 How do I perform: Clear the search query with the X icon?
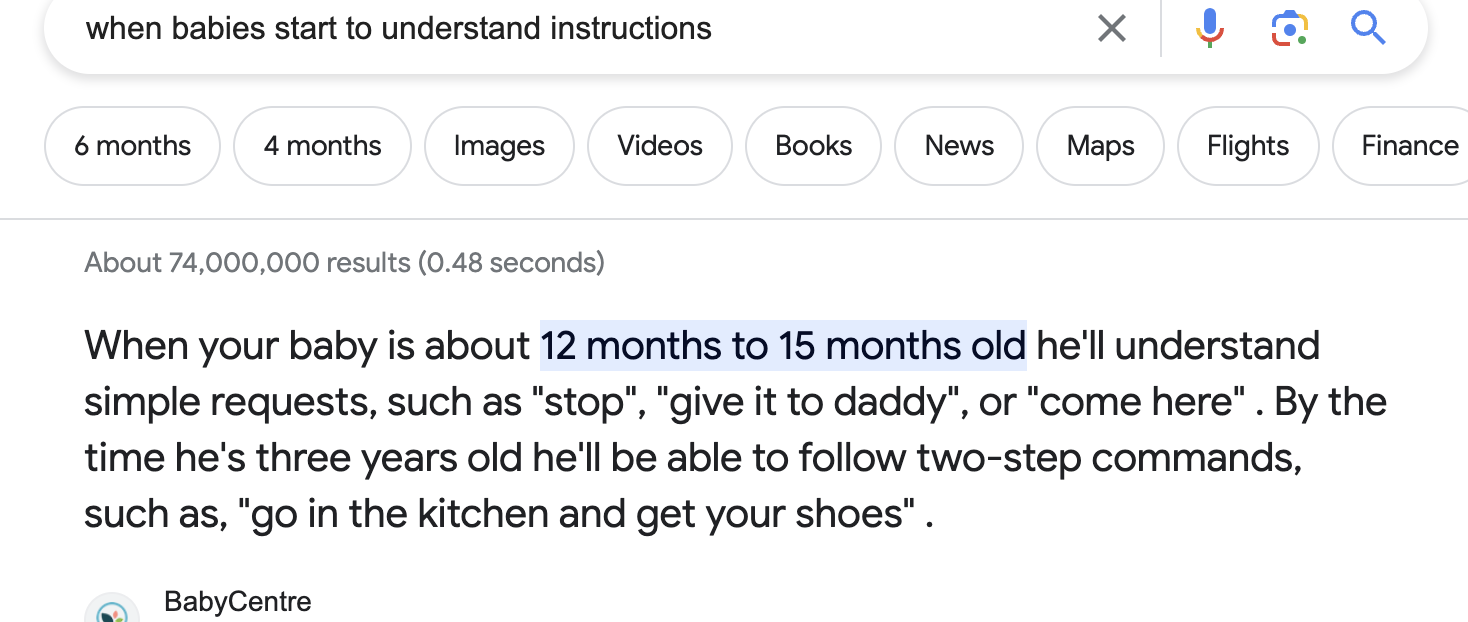point(1111,29)
